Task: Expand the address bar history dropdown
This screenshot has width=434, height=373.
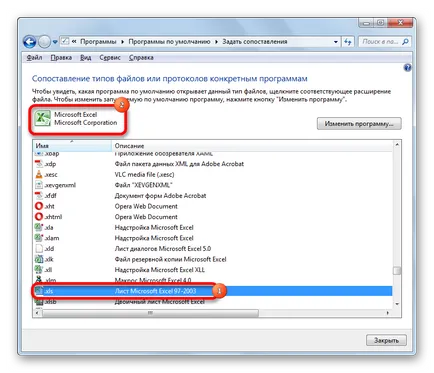Action: click(x=336, y=42)
